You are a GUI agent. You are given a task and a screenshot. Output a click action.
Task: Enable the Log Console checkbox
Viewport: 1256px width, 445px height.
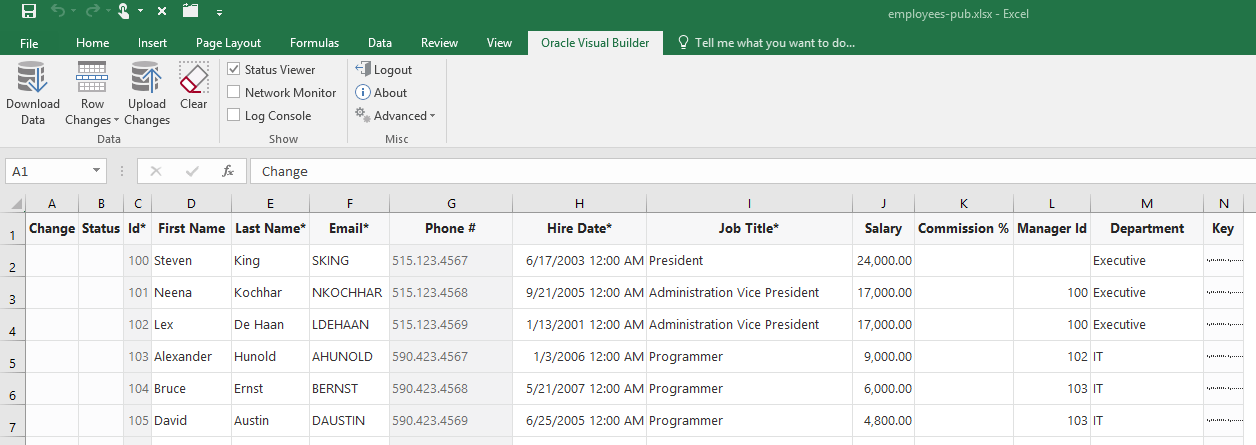(x=234, y=116)
